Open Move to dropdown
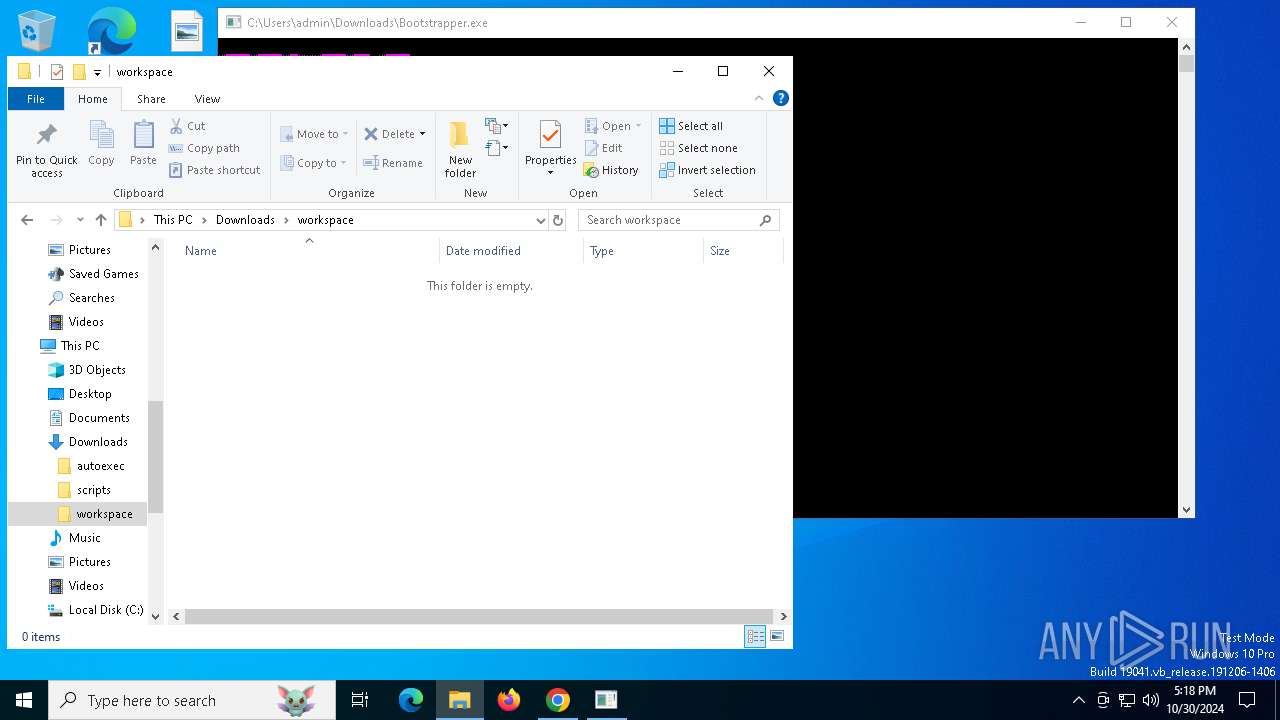The width and height of the screenshot is (1280, 720). tap(314, 134)
